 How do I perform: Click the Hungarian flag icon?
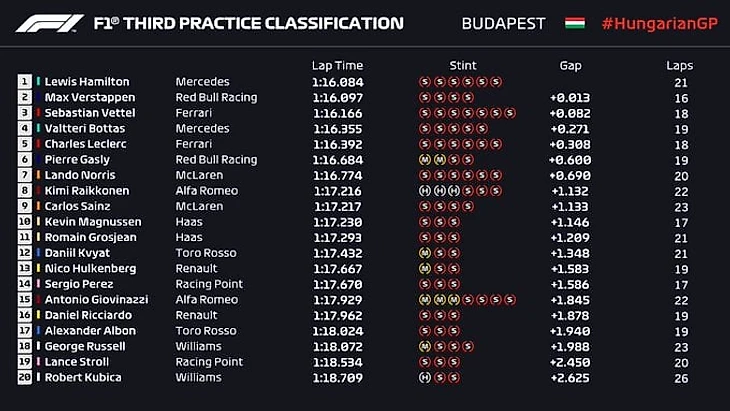(x=573, y=23)
